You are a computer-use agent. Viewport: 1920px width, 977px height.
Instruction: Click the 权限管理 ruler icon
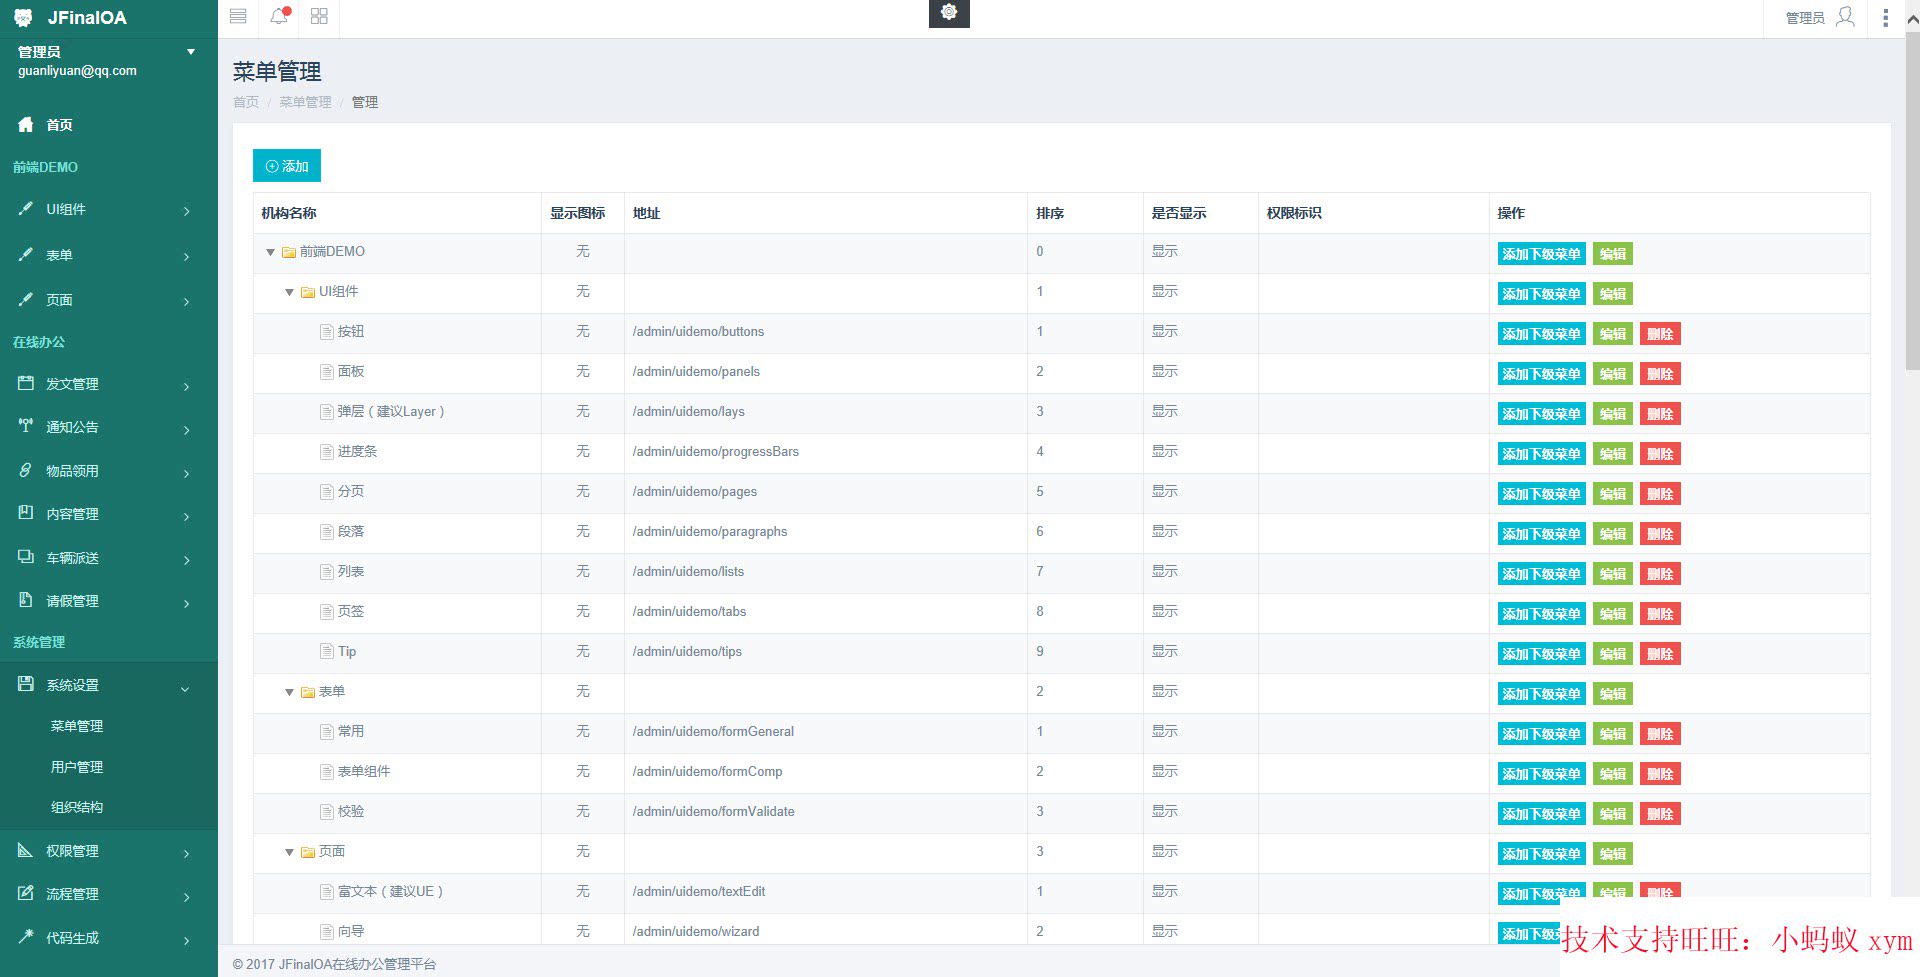(26, 850)
